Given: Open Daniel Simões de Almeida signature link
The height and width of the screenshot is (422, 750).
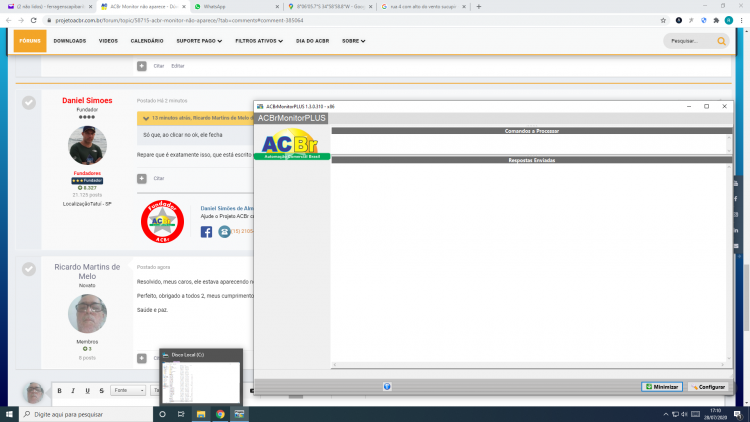Looking at the screenshot, I should click(x=227, y=208).
